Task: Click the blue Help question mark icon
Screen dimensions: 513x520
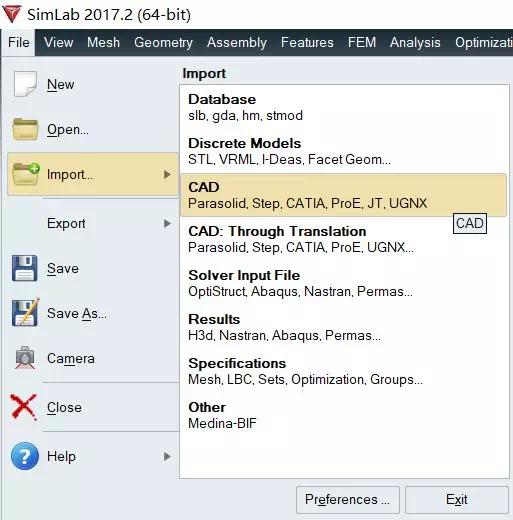Action: click(x=25, y=456)
